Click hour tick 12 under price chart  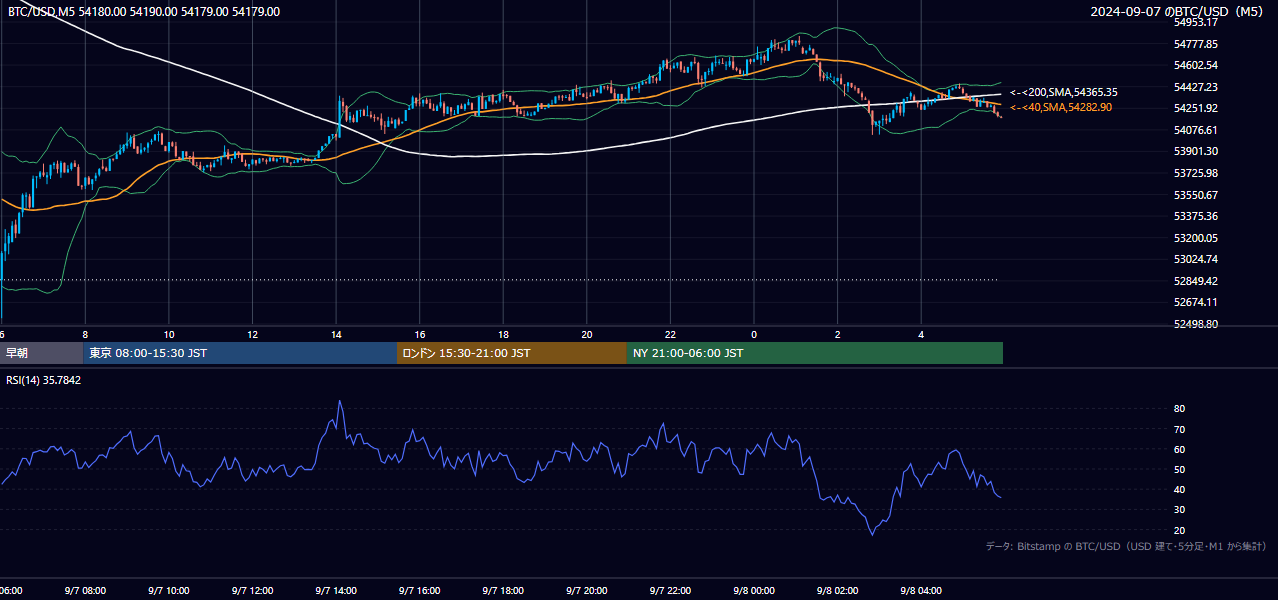point(252,334)
